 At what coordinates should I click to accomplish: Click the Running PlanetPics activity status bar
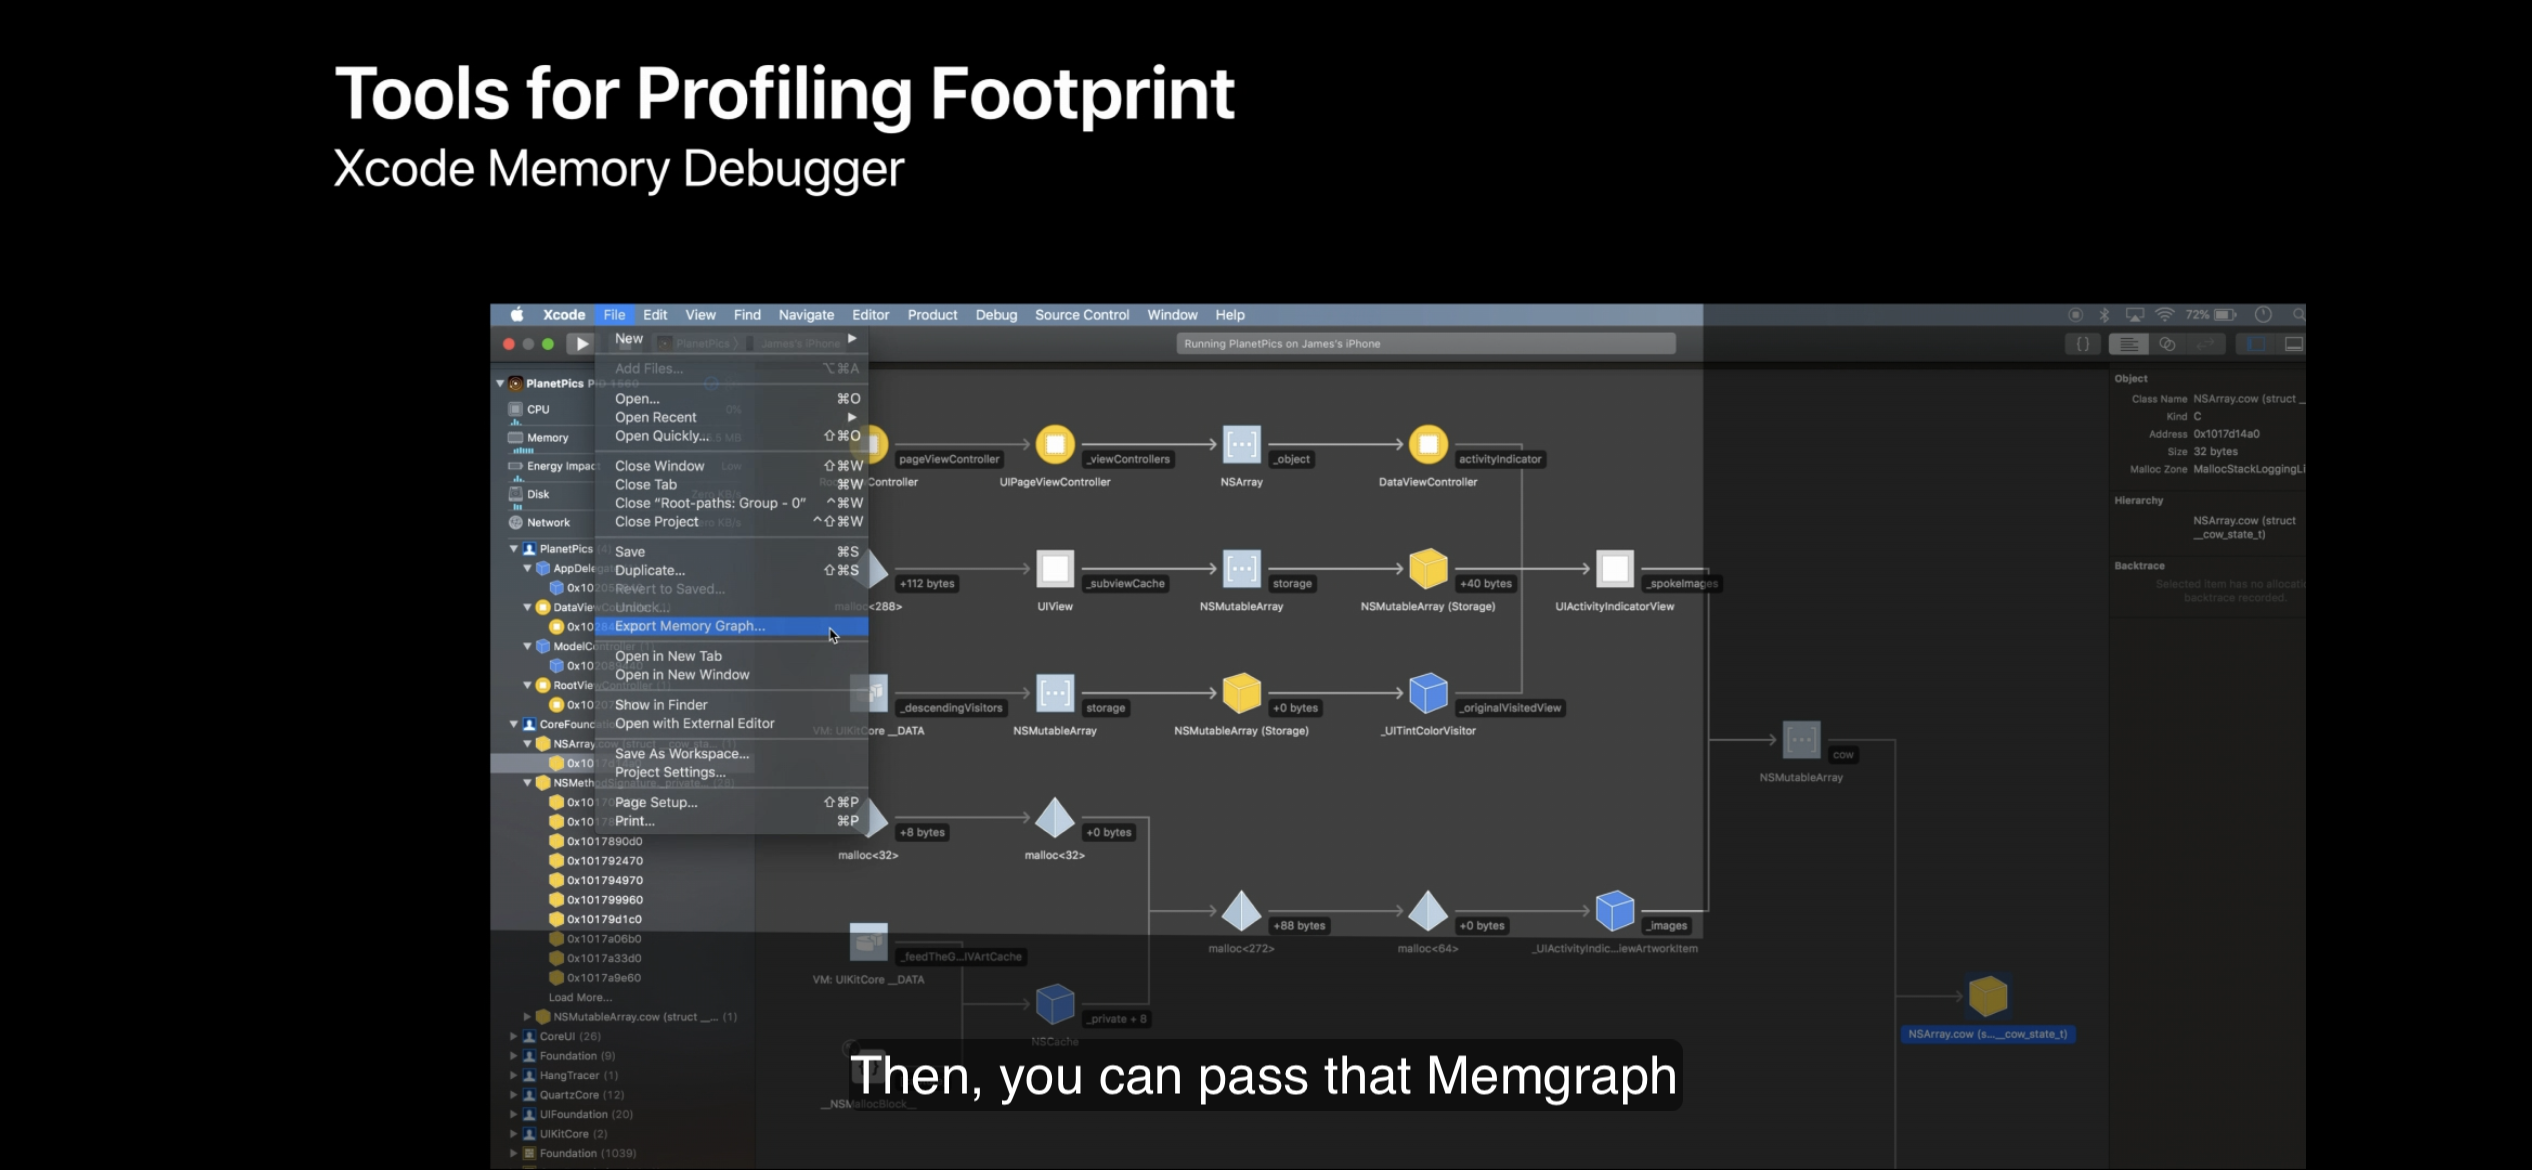[1425, 344]
